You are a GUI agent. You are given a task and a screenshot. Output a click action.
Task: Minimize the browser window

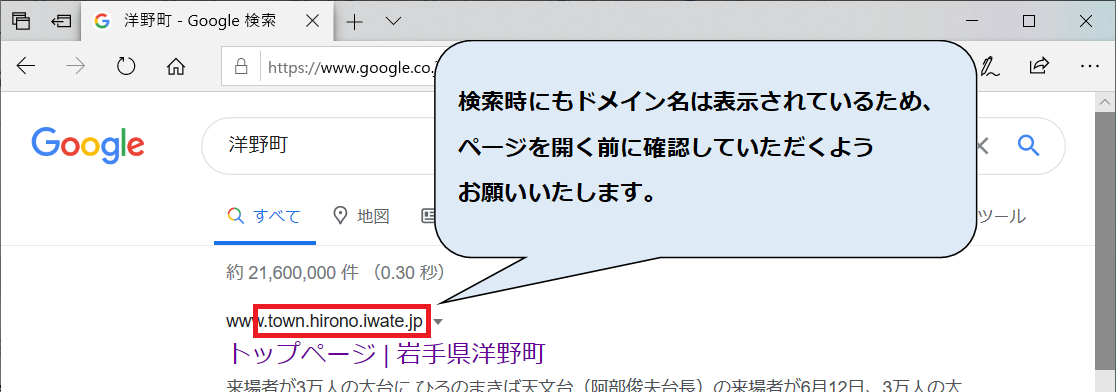(x=972, y=21)
